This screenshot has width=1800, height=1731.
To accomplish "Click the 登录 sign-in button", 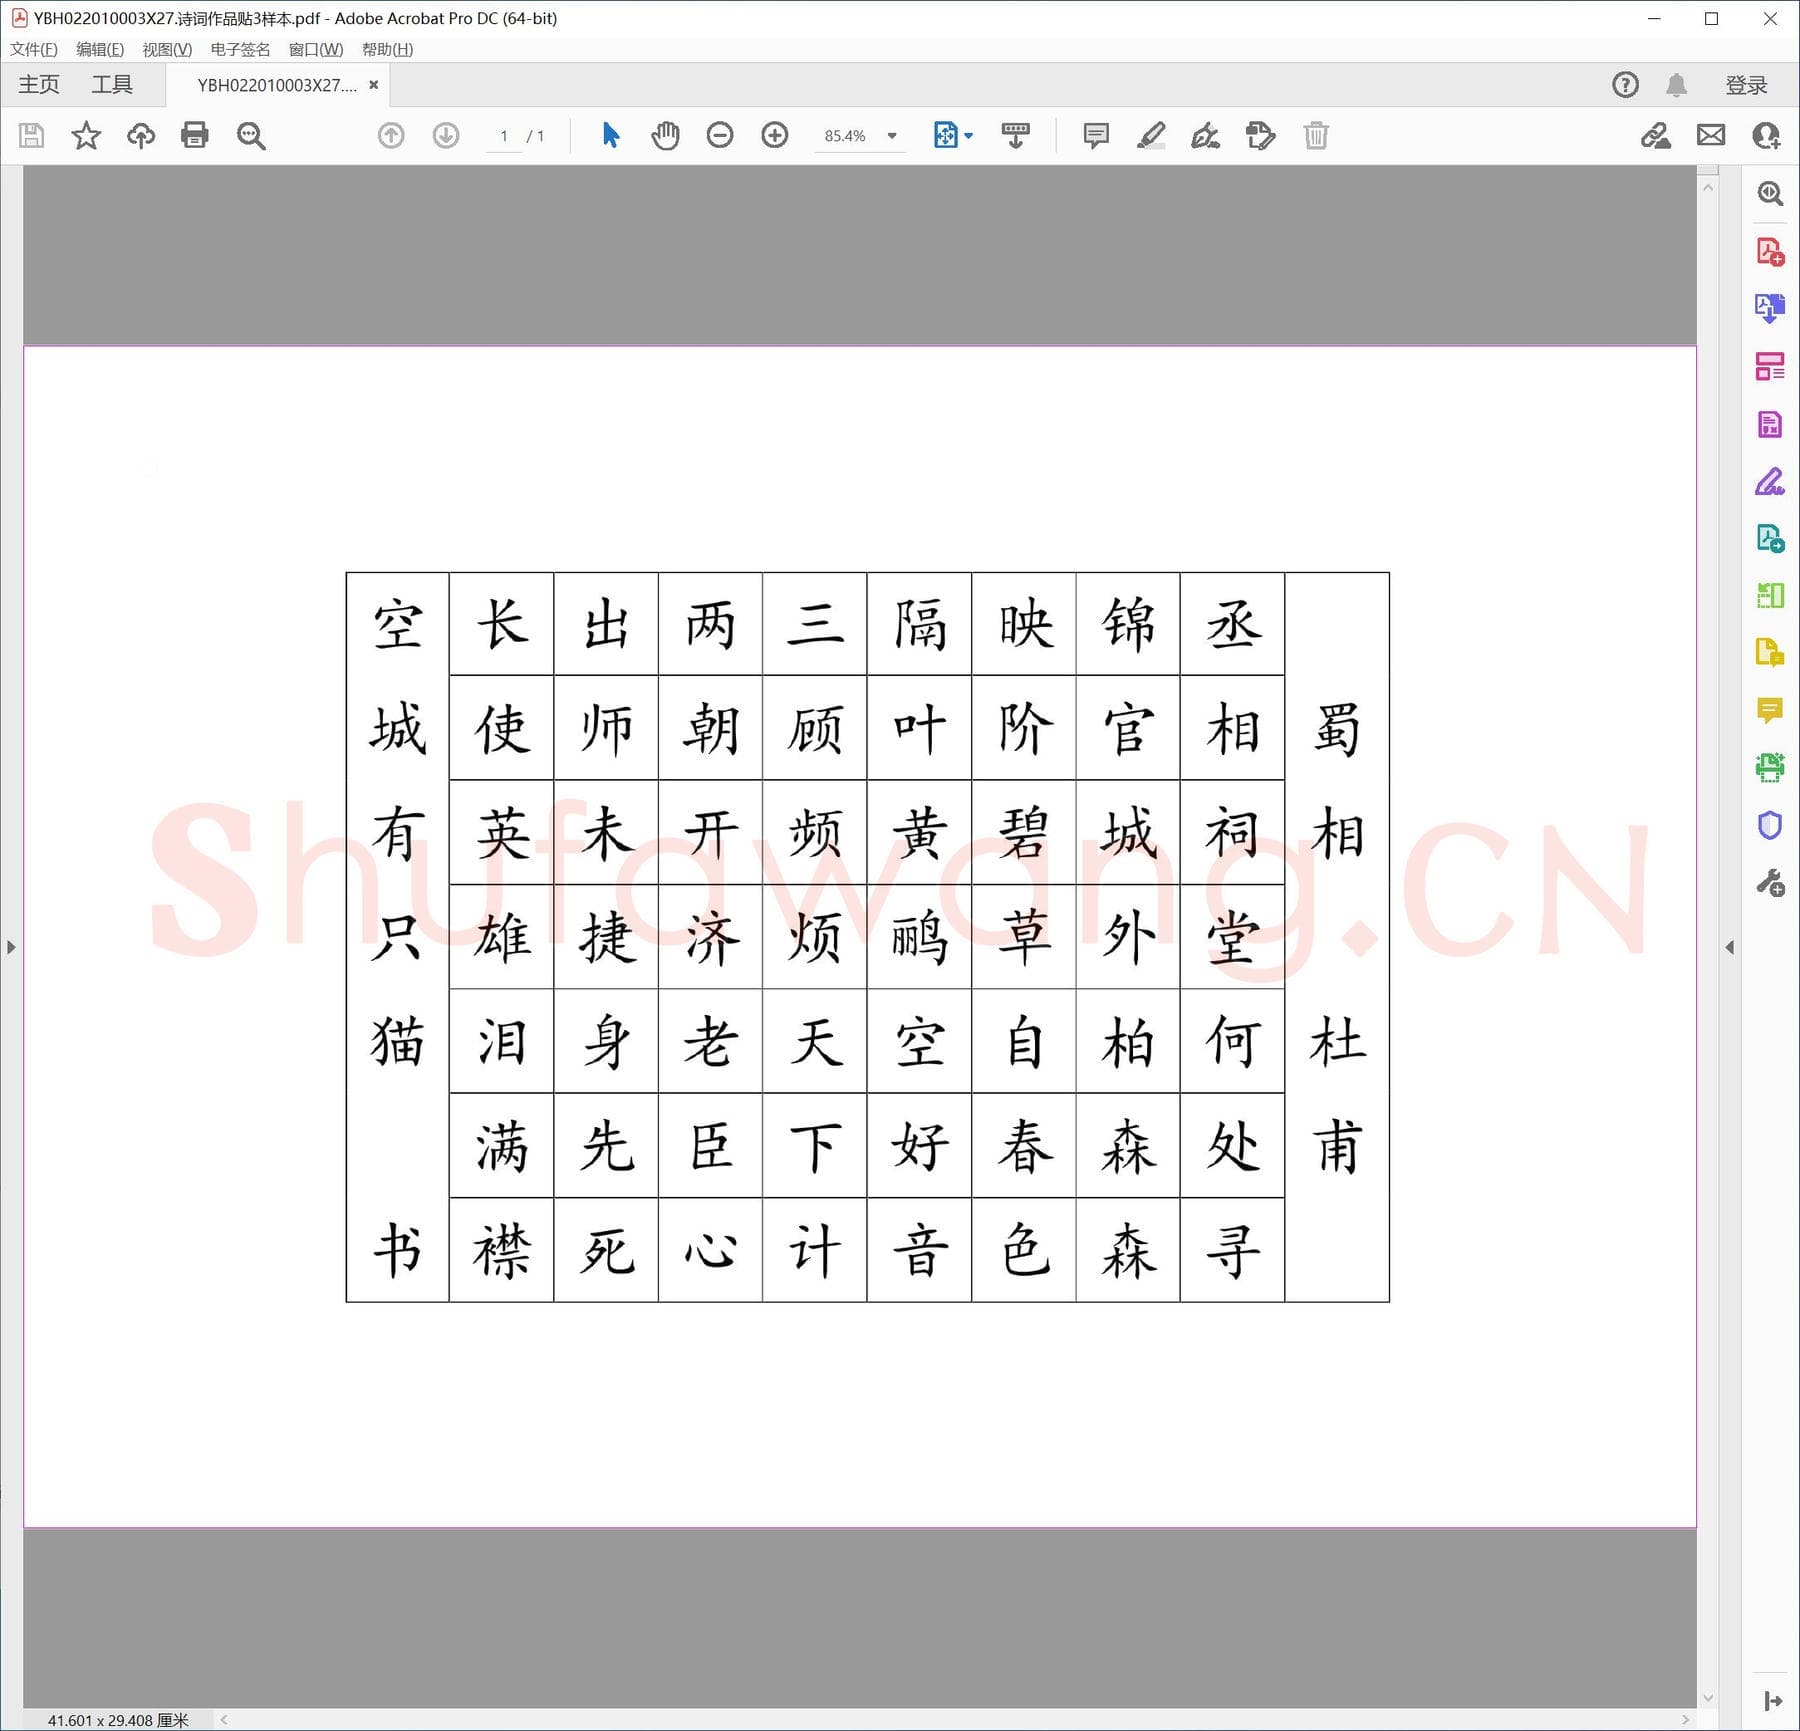I will click(1746, 85).
